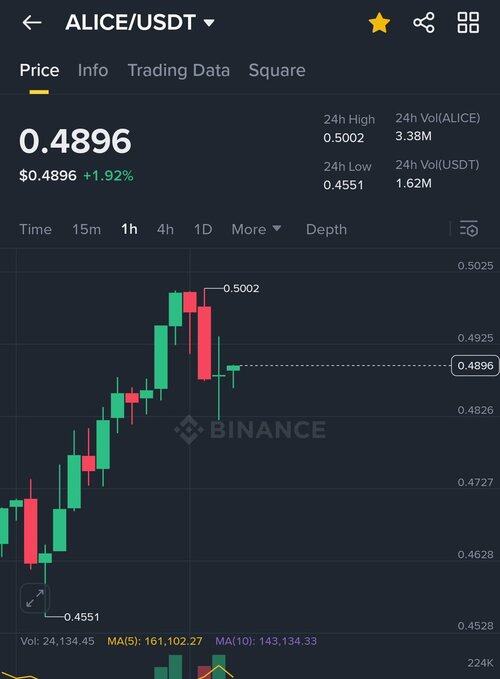Switch to Time line chart
This screenshot has height=679, width=500.
click(x=35, y=229)
